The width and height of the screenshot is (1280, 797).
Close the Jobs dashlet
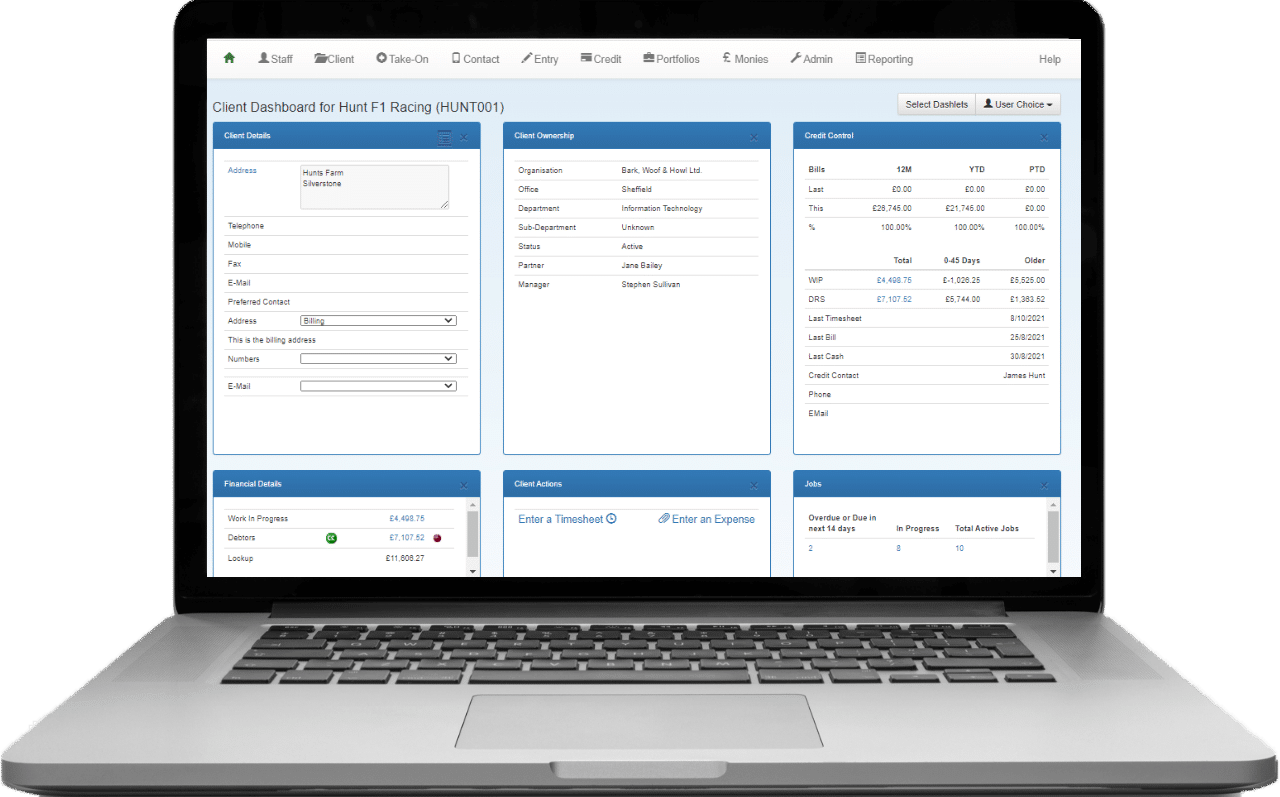tap(1044, 486)
